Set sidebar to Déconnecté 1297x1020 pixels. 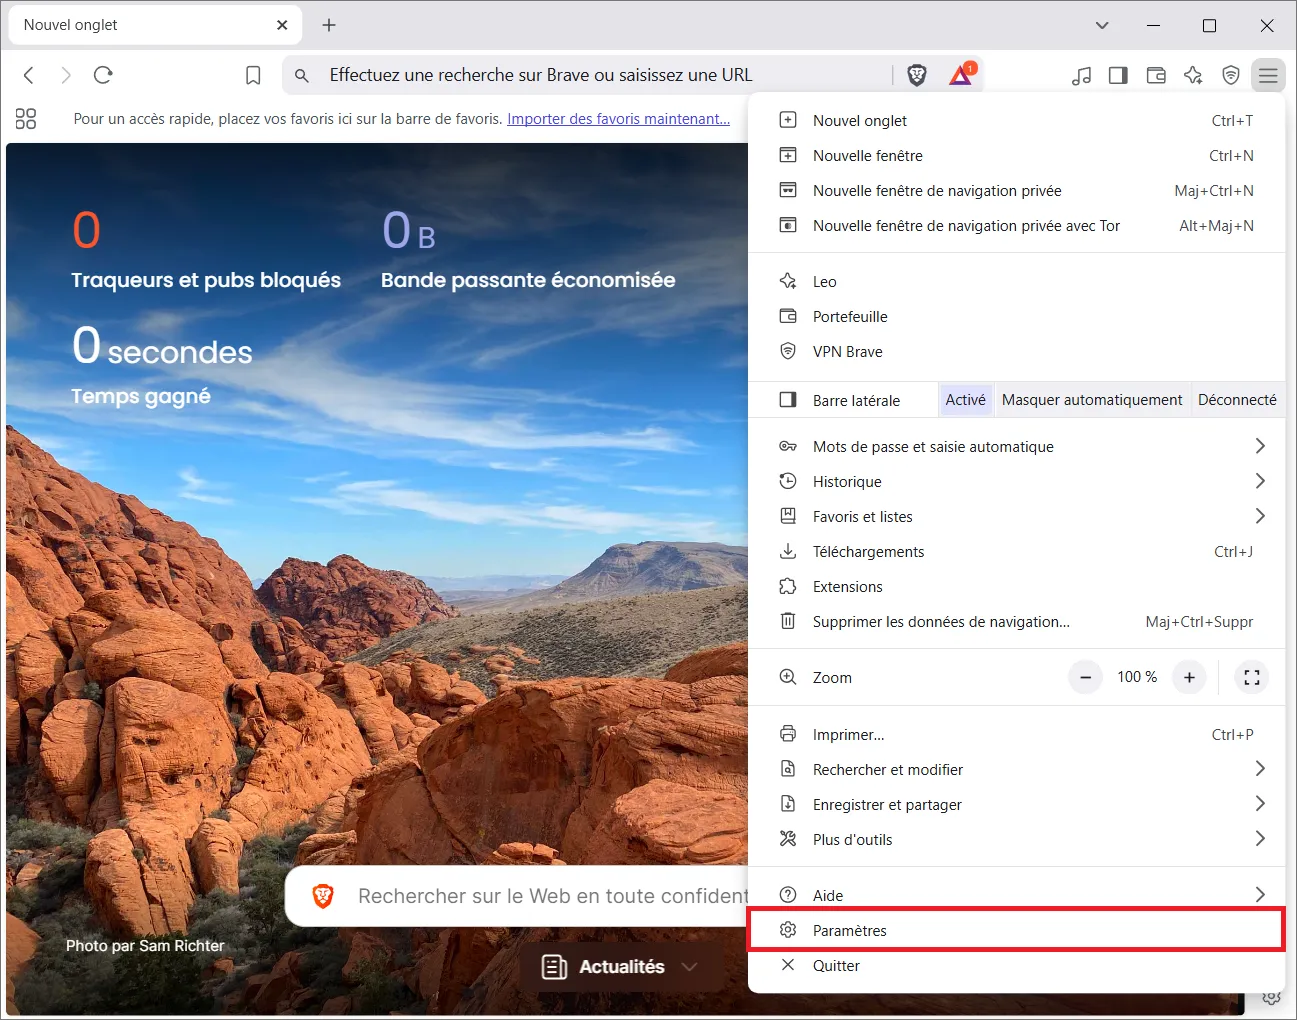pyautogui.click(x=1237, y=400)
